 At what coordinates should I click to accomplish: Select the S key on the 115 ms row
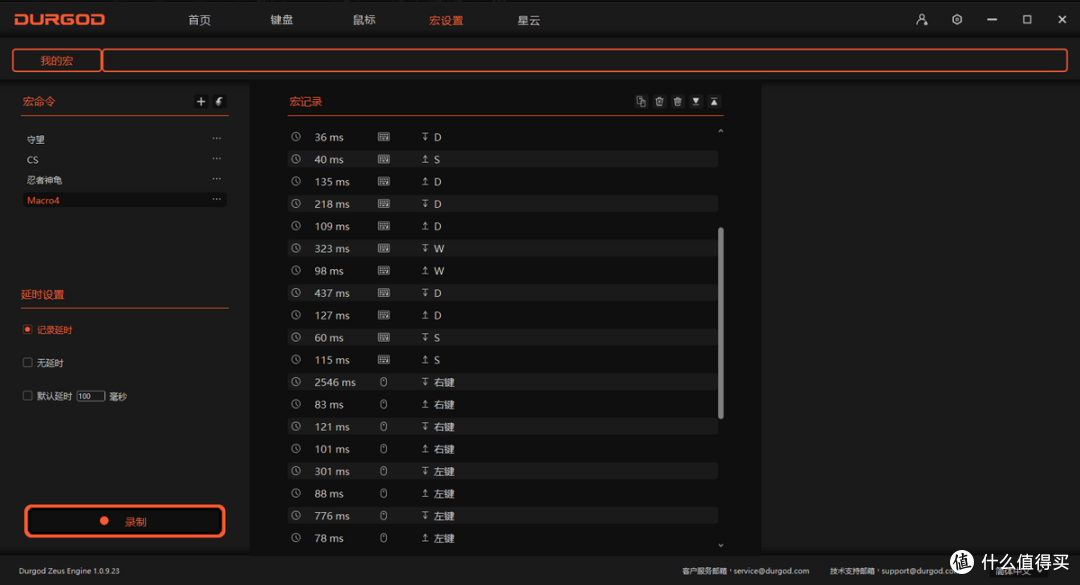tap(437, 360)
